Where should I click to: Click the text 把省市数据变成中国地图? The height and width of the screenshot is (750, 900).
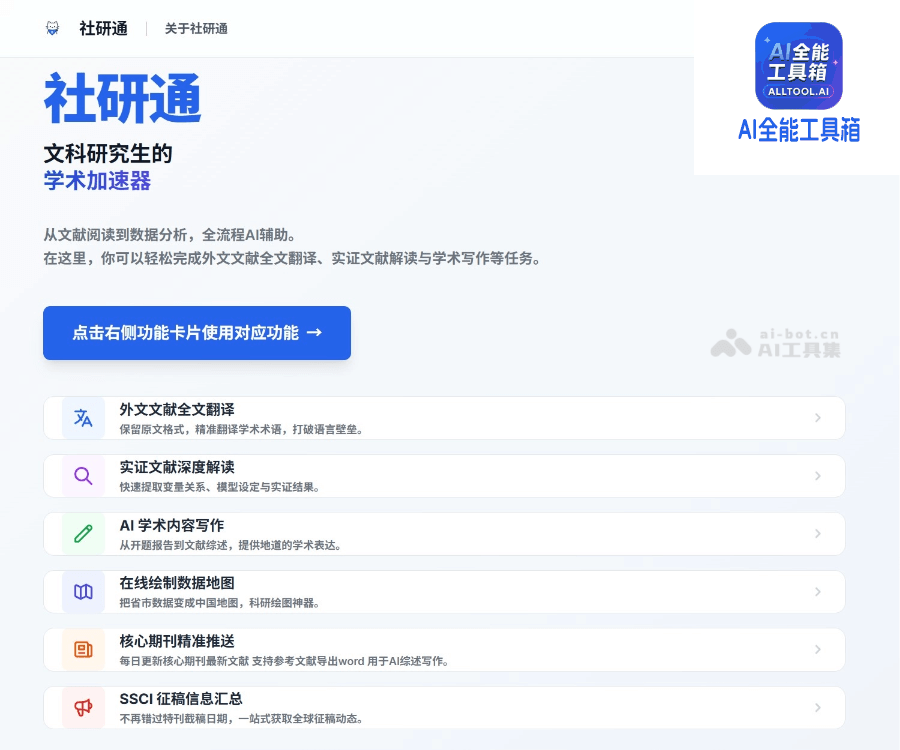pyautogui.click(x=179, y=603)
